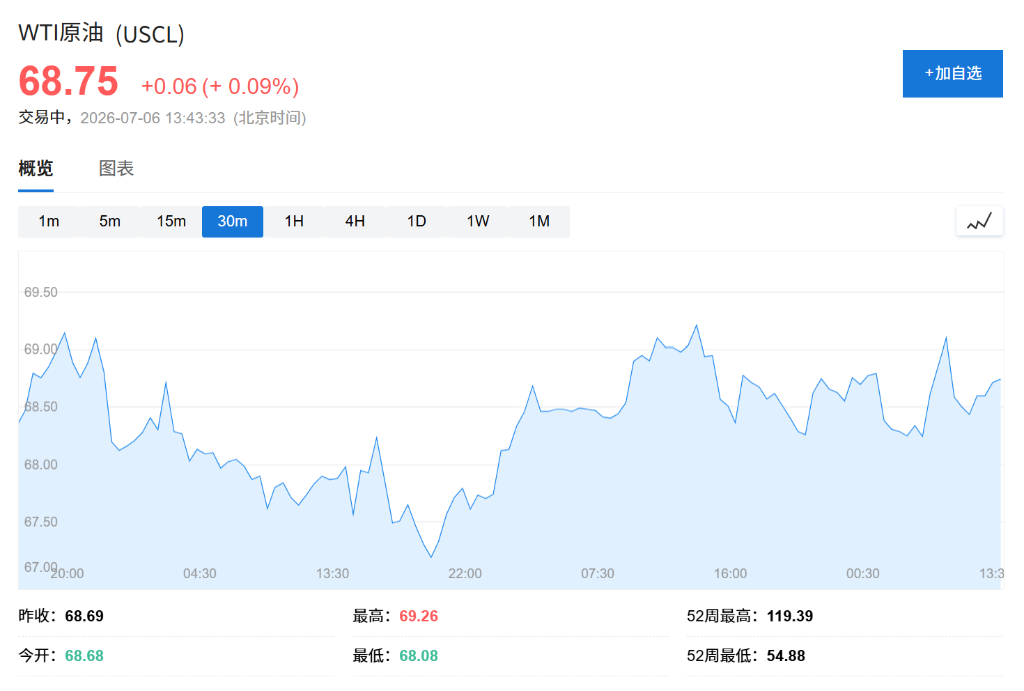This screenshot has height=691, width=1024.
Task: Click the 13:30 time axis label
Action: 332,573
